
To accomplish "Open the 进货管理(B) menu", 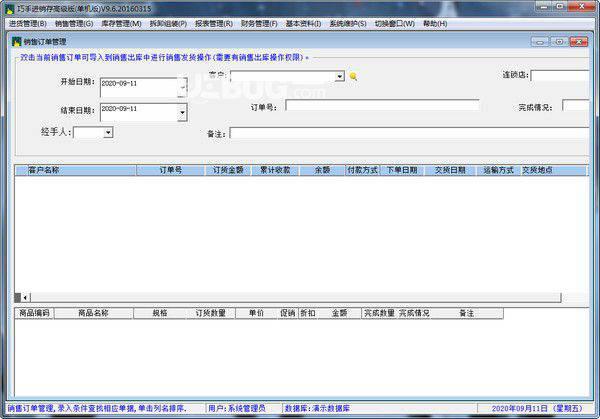I will point(28,24).
